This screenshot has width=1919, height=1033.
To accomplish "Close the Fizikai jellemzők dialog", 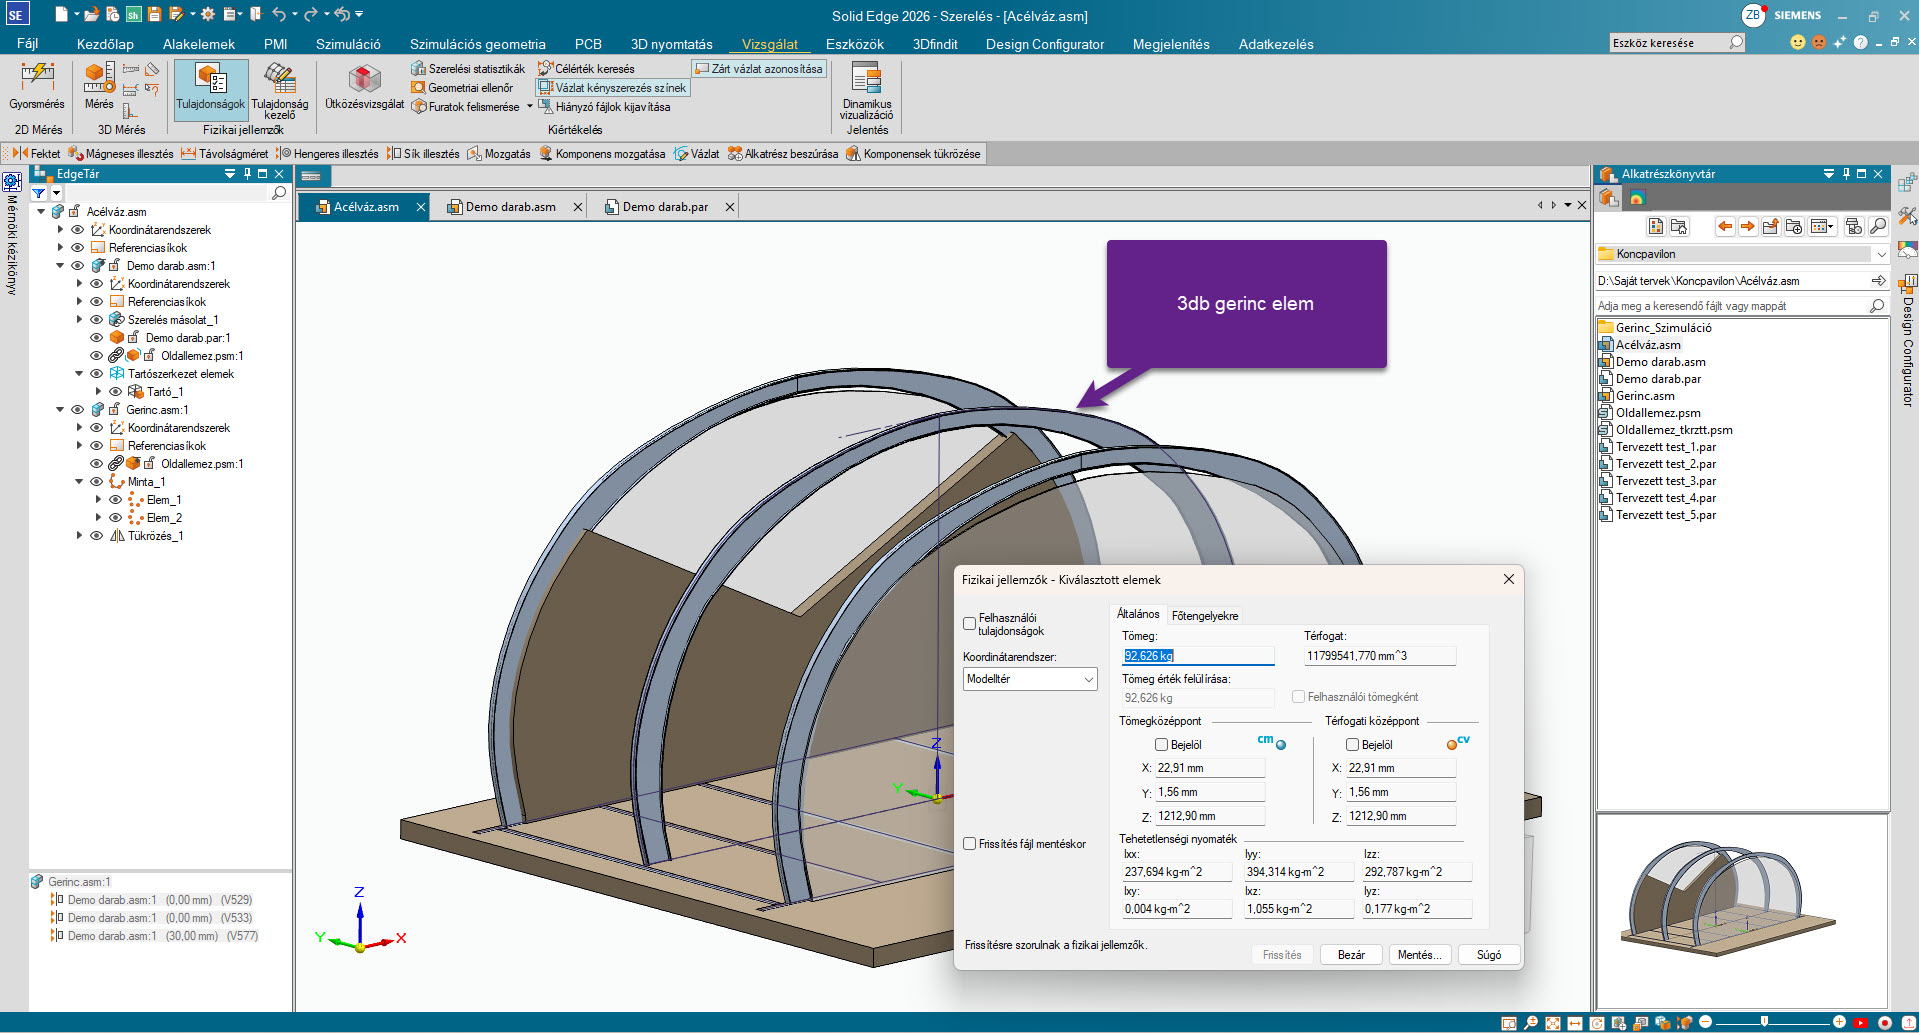I will click(x=1509, y=579).
